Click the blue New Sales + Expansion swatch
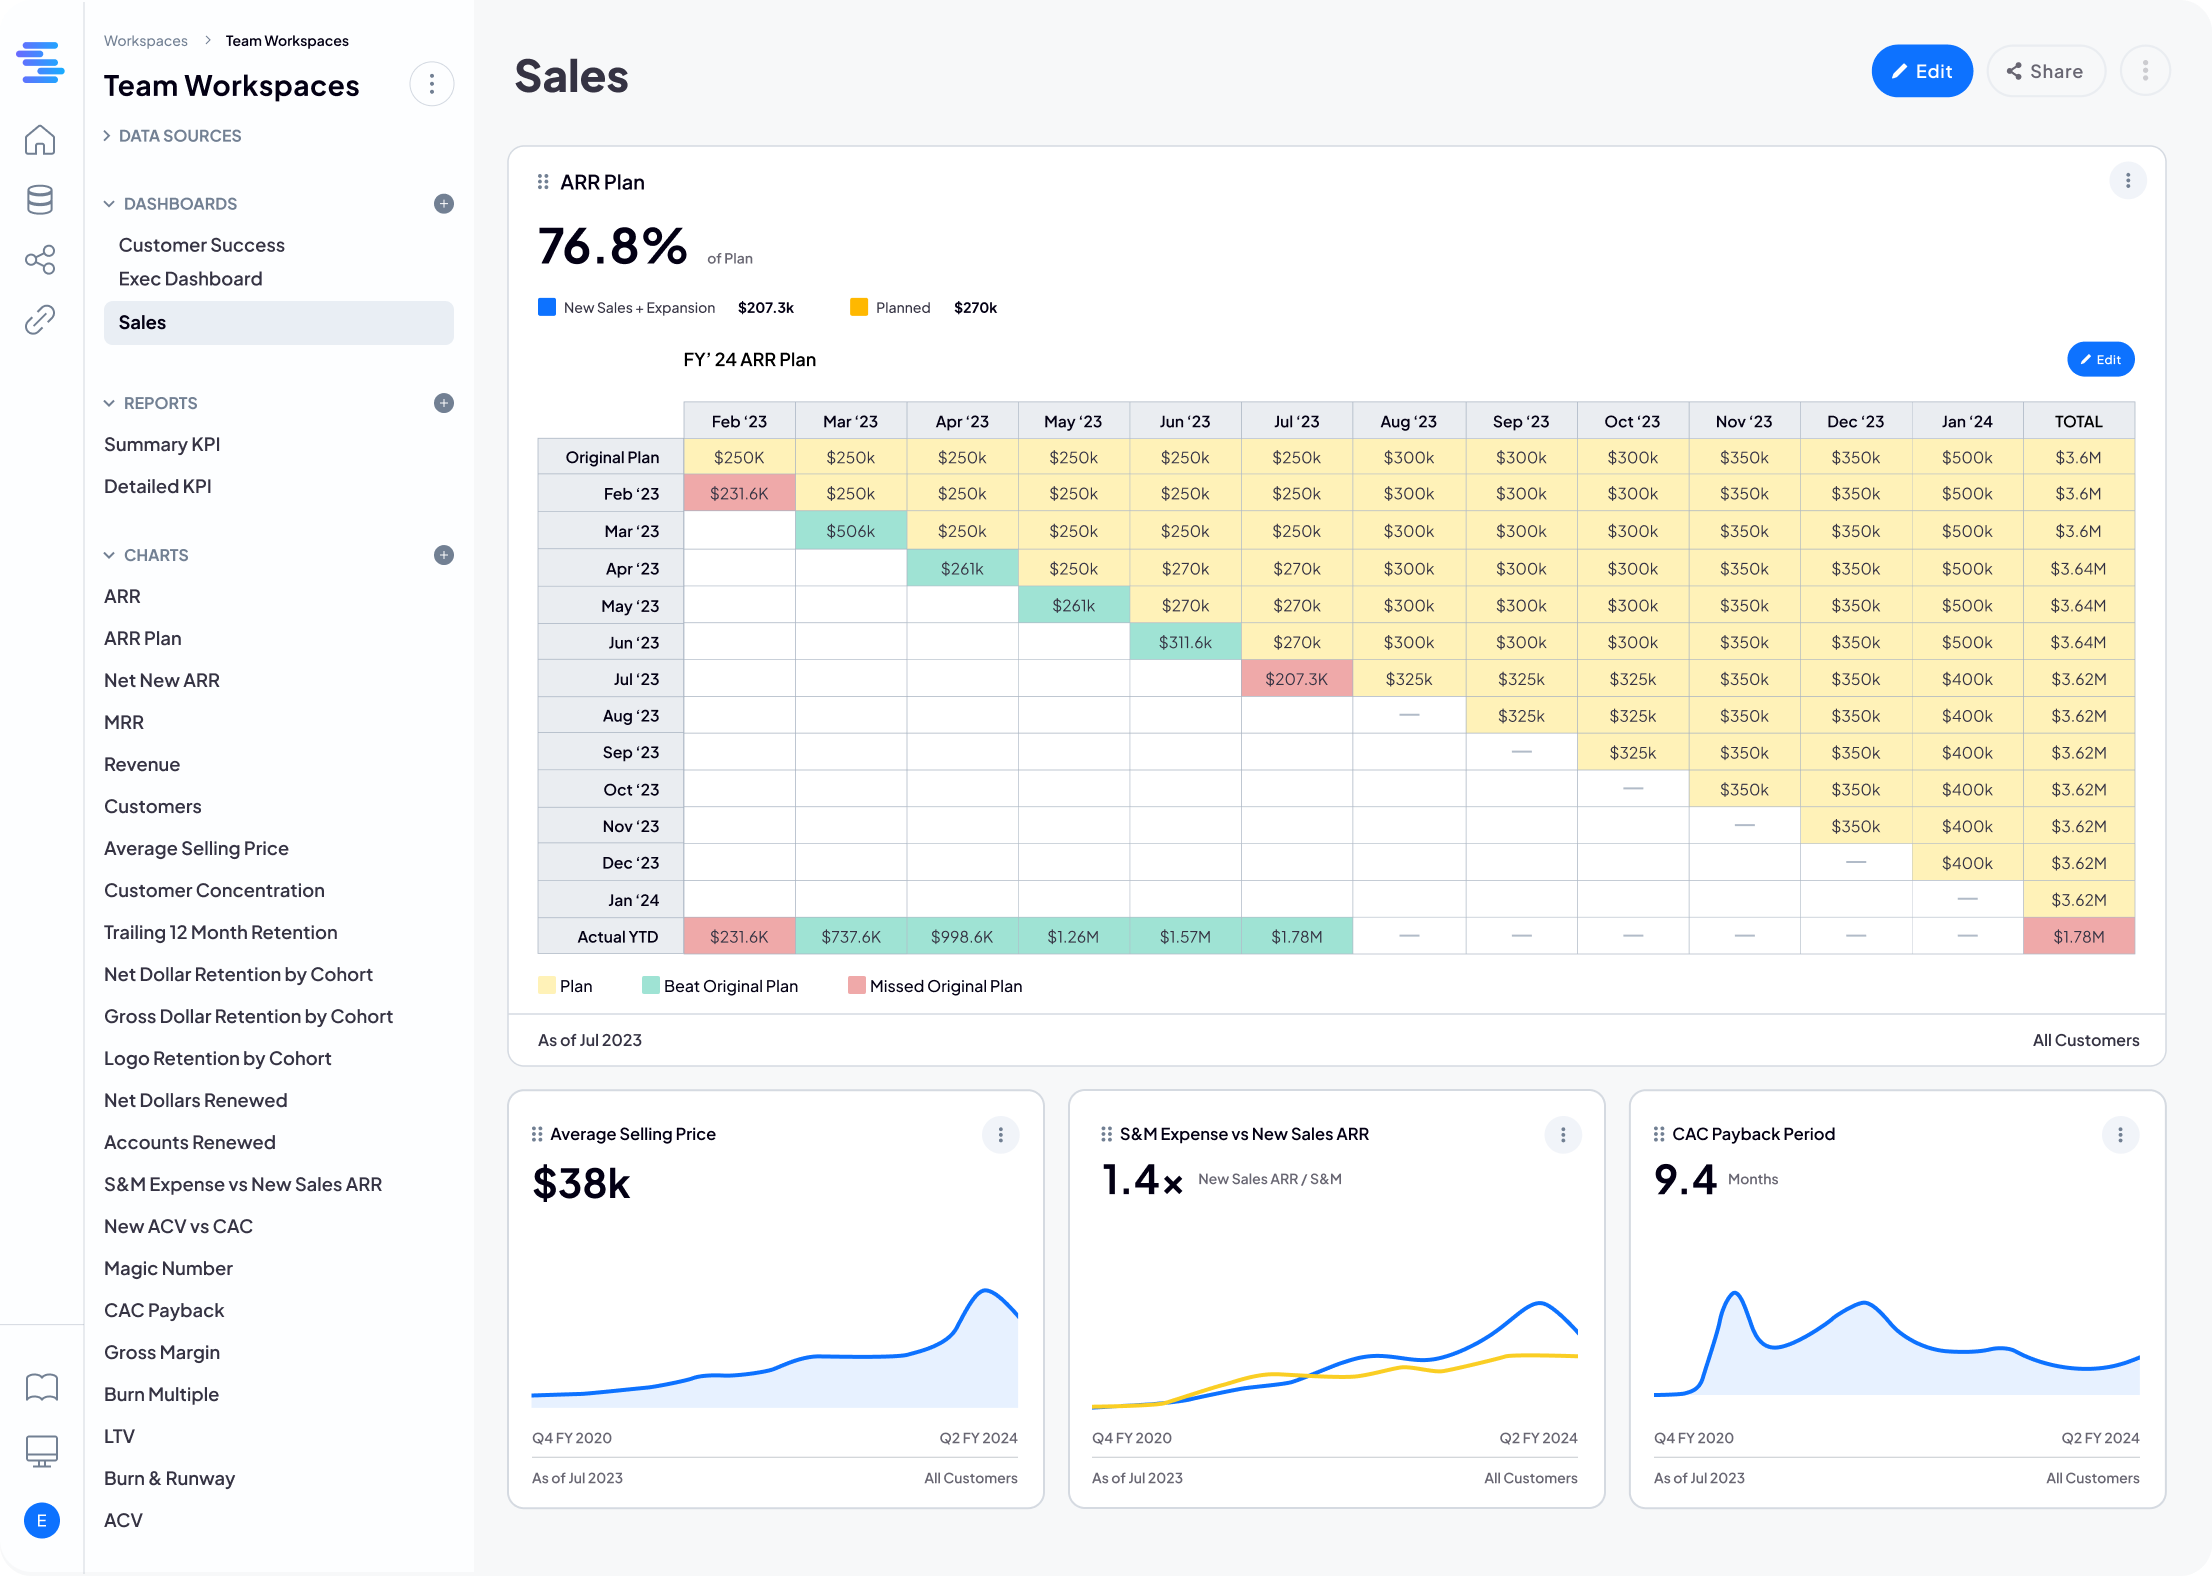2212x1576 pixels. pos(547,307)
